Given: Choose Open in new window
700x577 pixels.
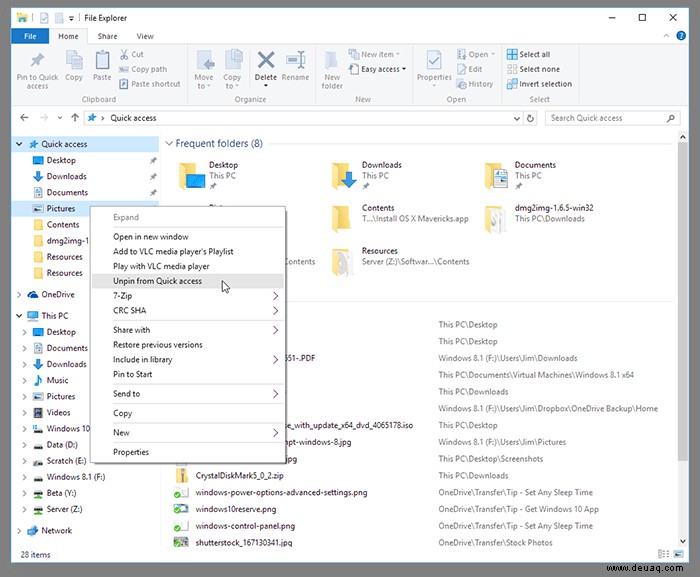Looking at the screenshot, I should [188, 237].
